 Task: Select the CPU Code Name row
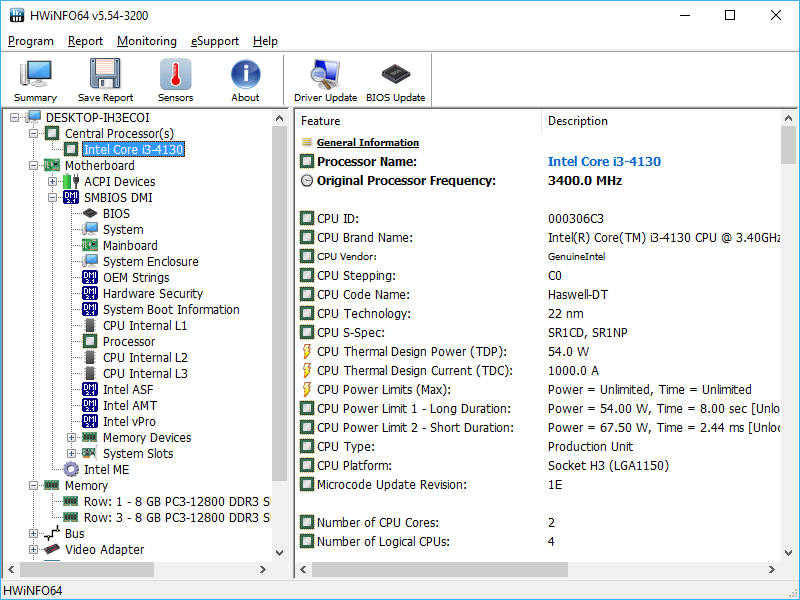tap(540, 294)
